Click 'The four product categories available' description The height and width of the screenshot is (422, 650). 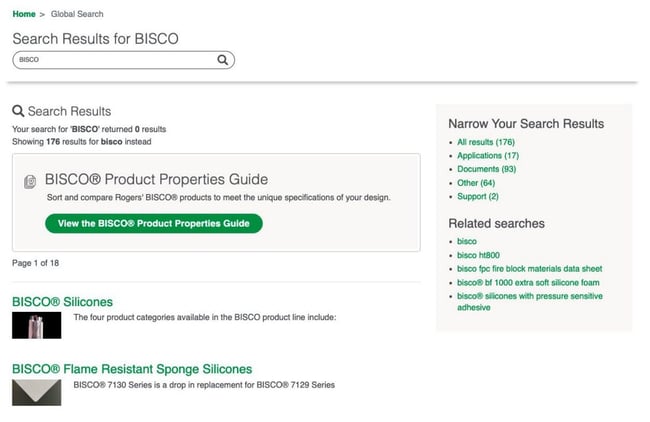click(205, 317)
